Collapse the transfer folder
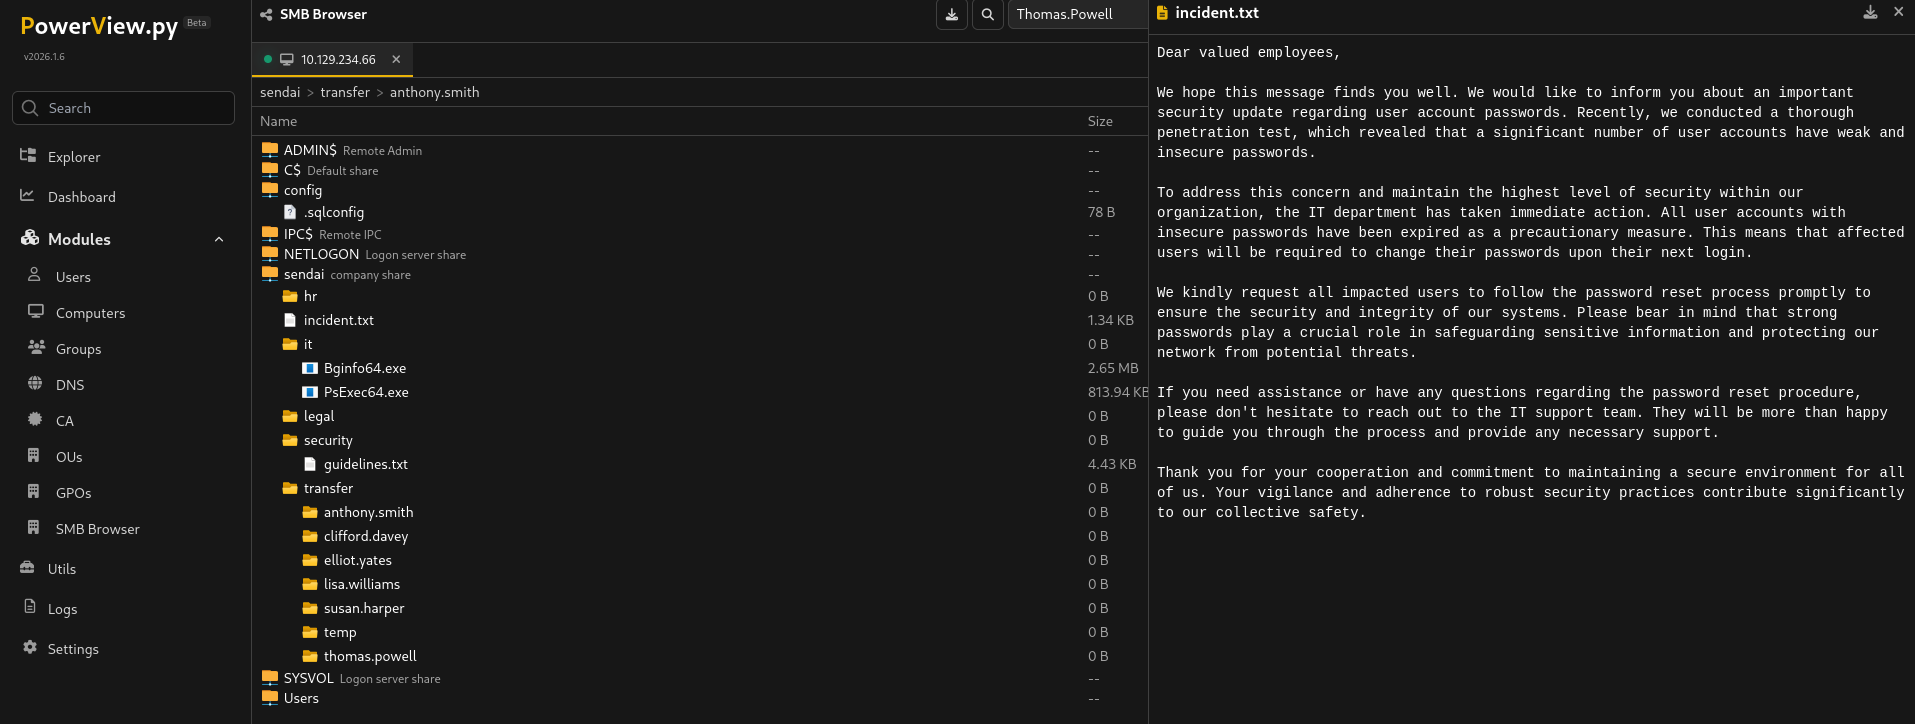This screenshot has height=724, width=1915. pyautogui.click(x=327, y=488)
